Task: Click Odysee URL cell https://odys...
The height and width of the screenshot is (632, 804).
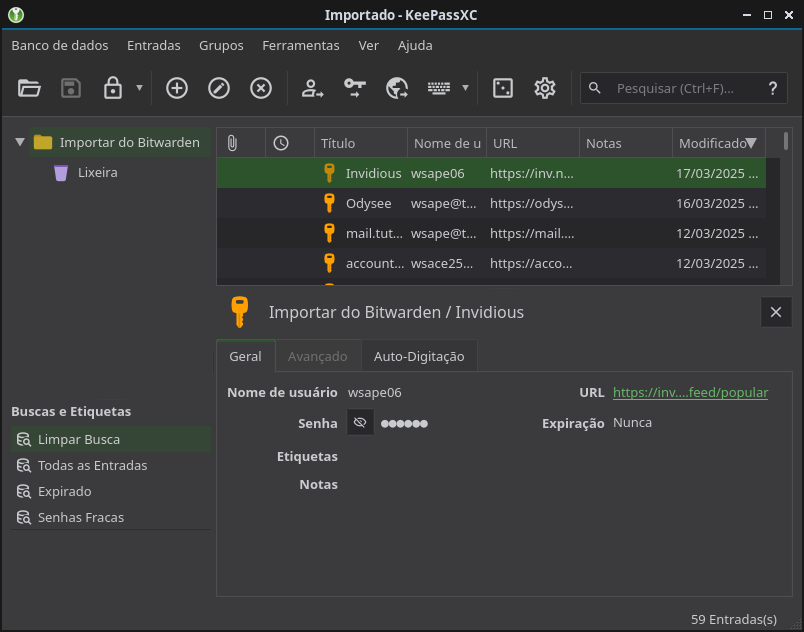Action: click(x=531, y=203)
